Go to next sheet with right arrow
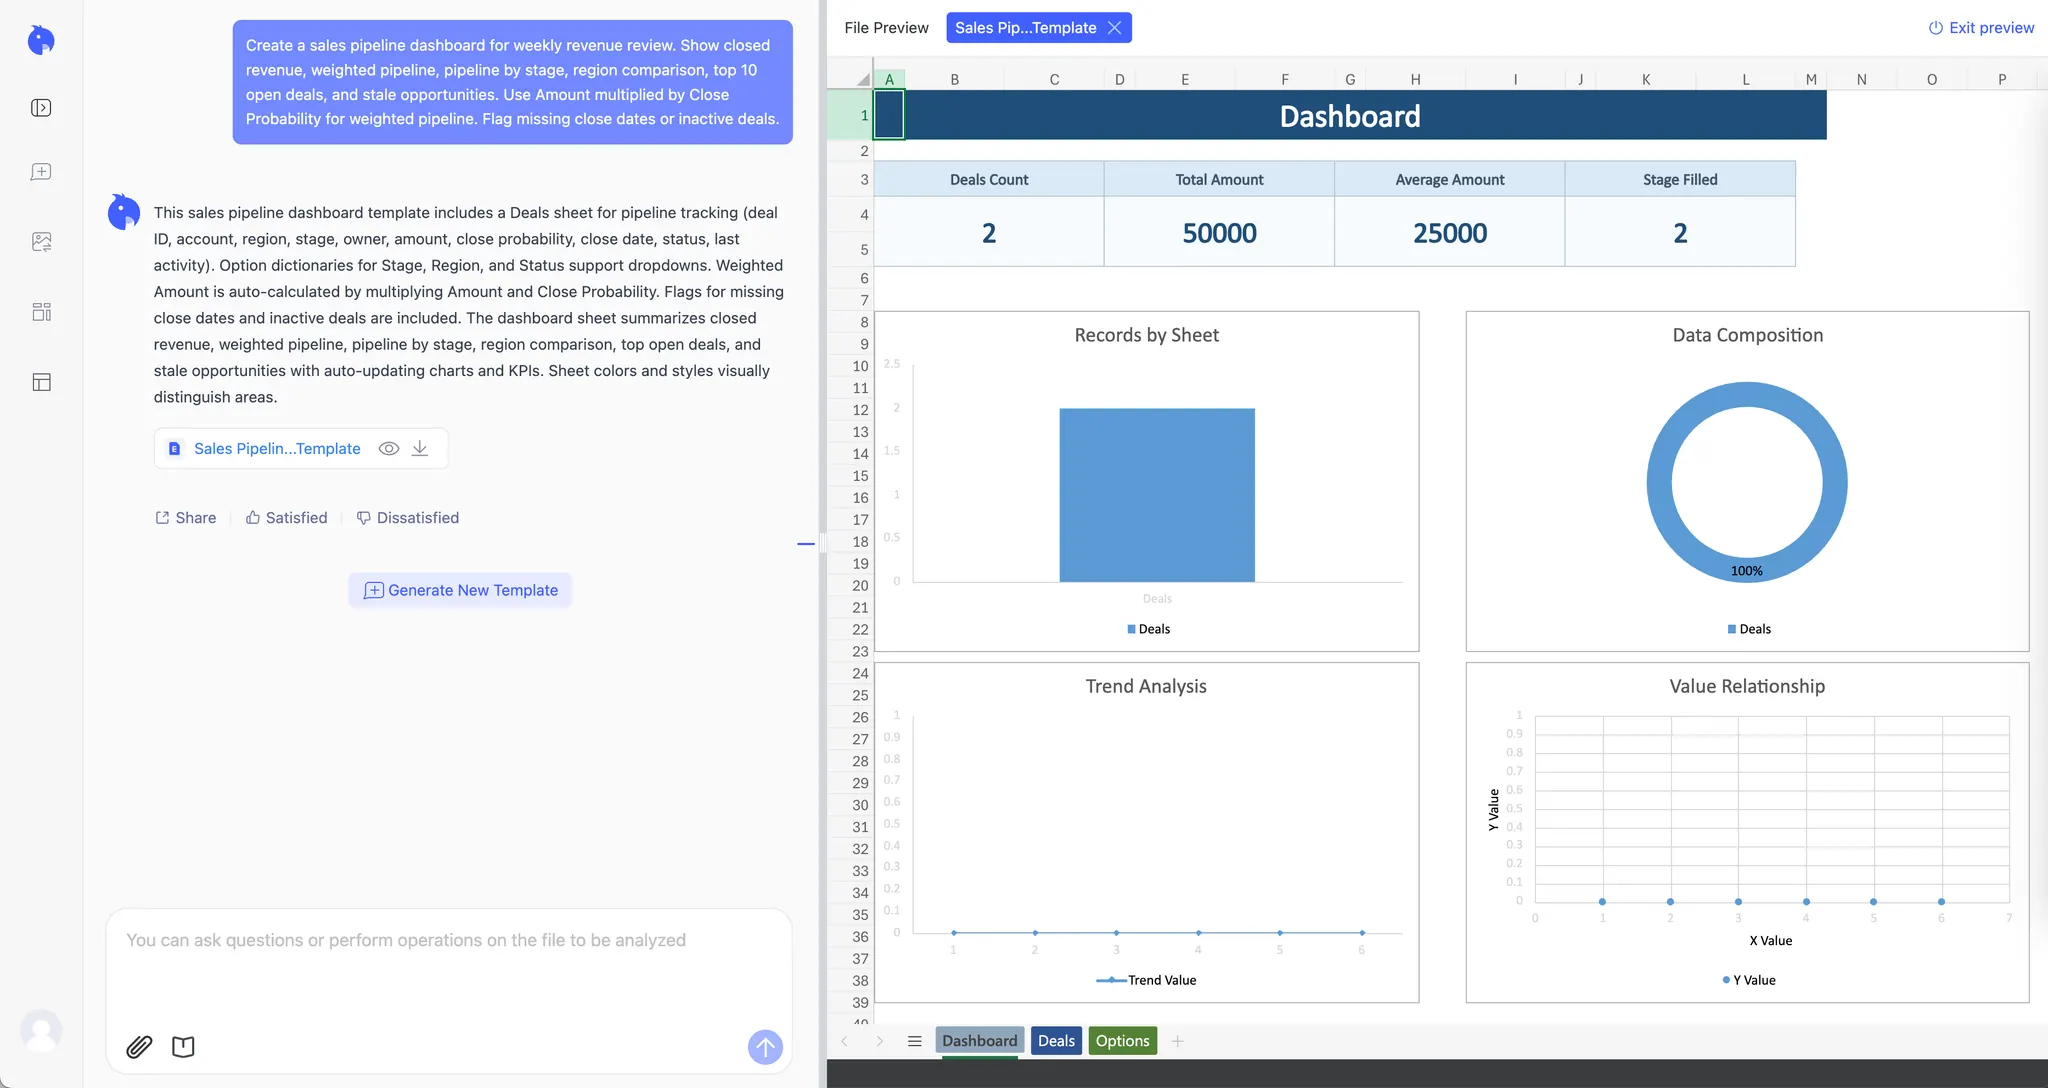2048x1088 pixels. pos(879,1041)
